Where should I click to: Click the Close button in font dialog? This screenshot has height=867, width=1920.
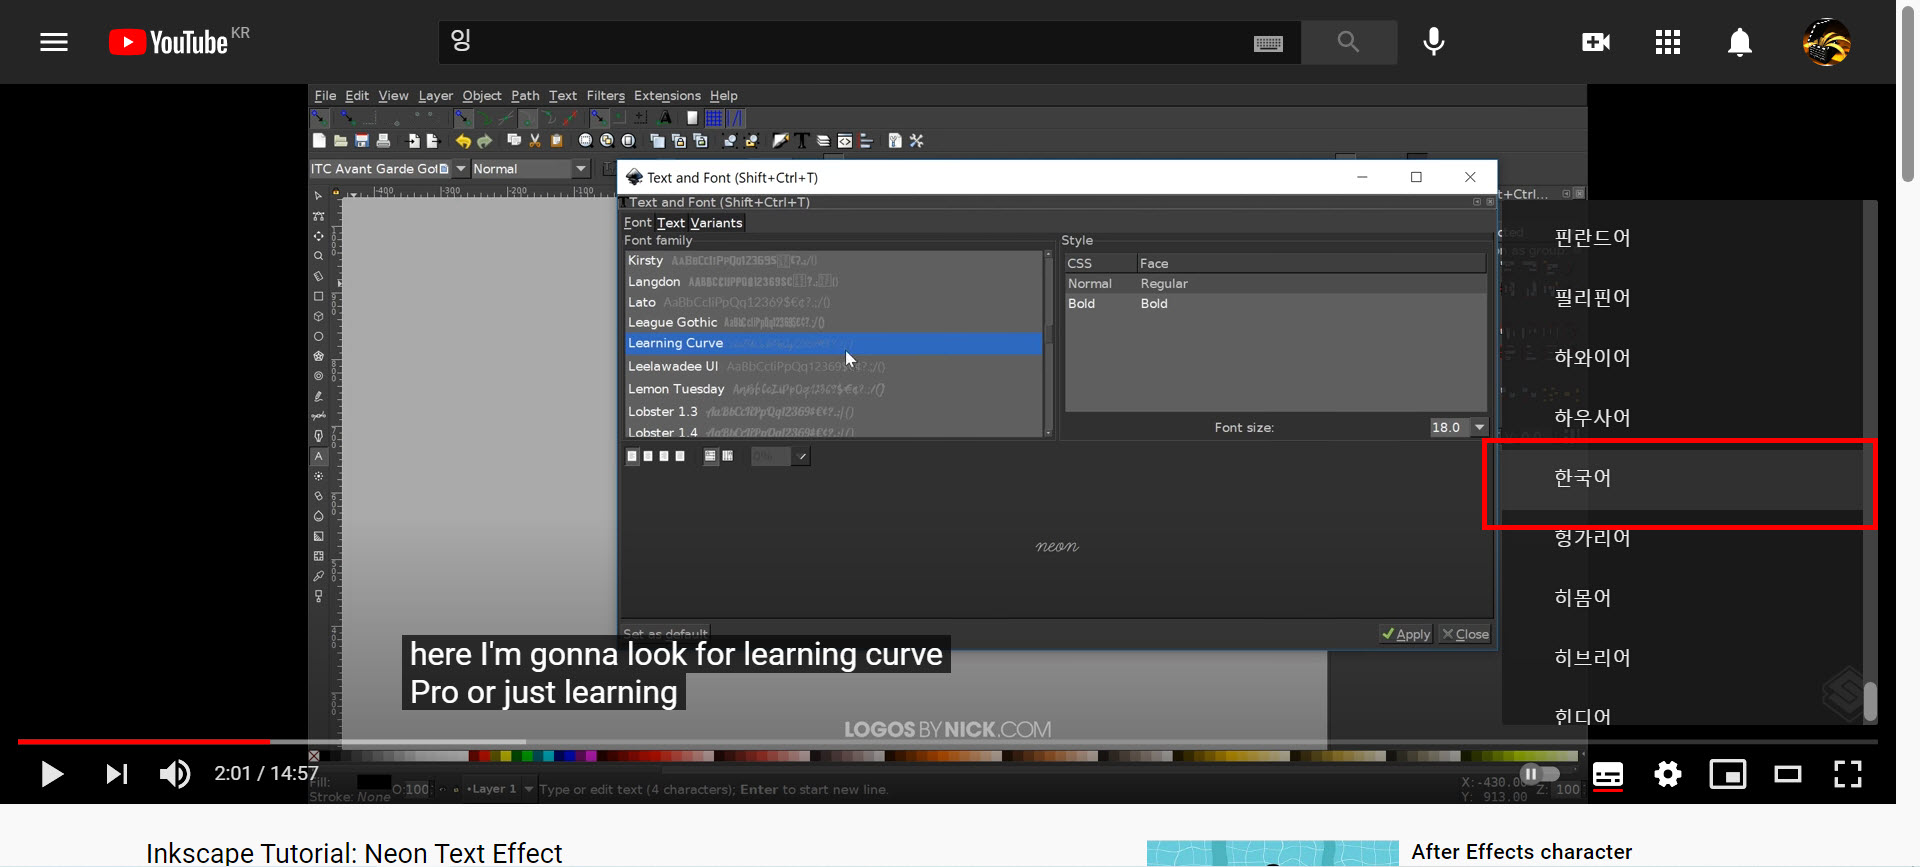pos(1465,634)
